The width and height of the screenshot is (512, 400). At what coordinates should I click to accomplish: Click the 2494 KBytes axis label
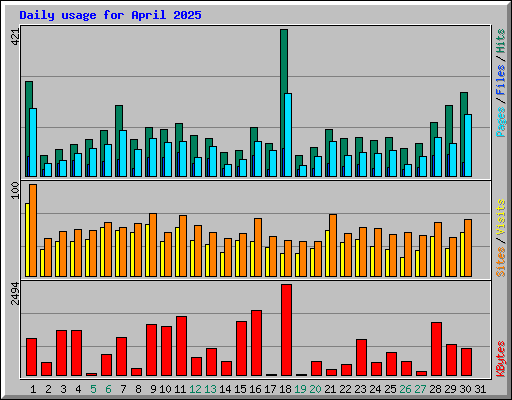15,293
